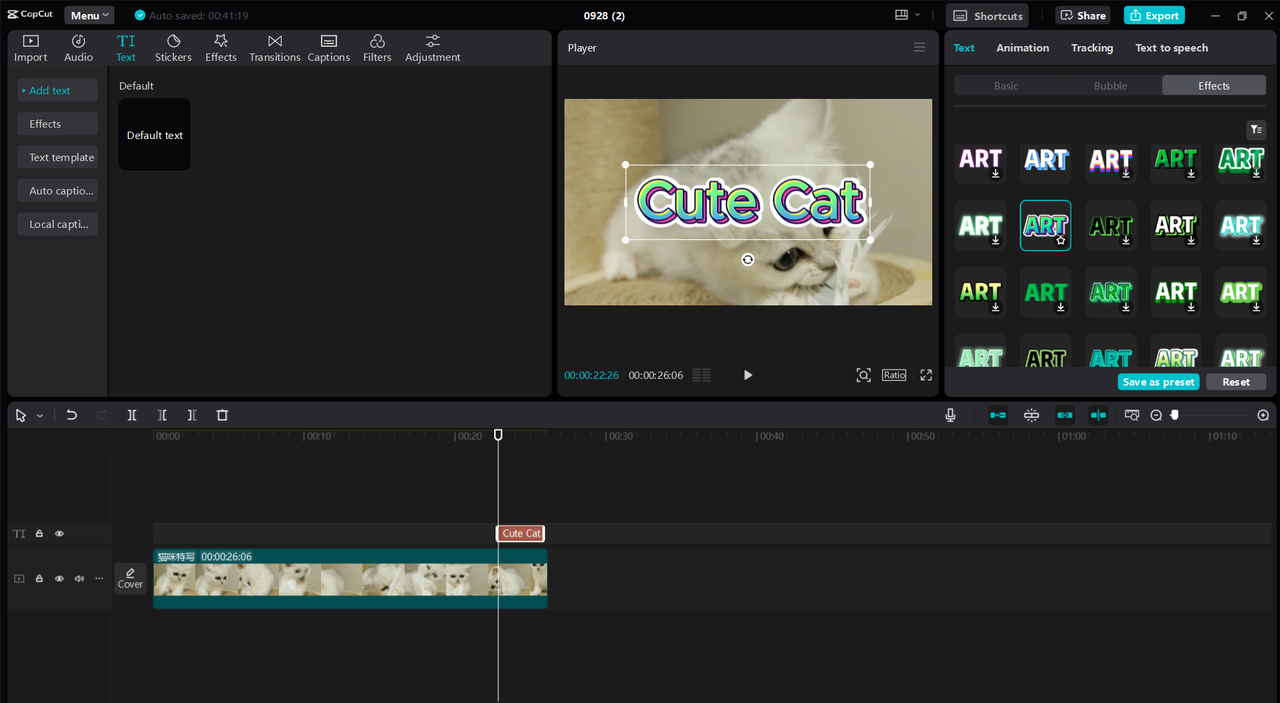Delete right of playhead
1280x703 pixels.
pos(192,415)
